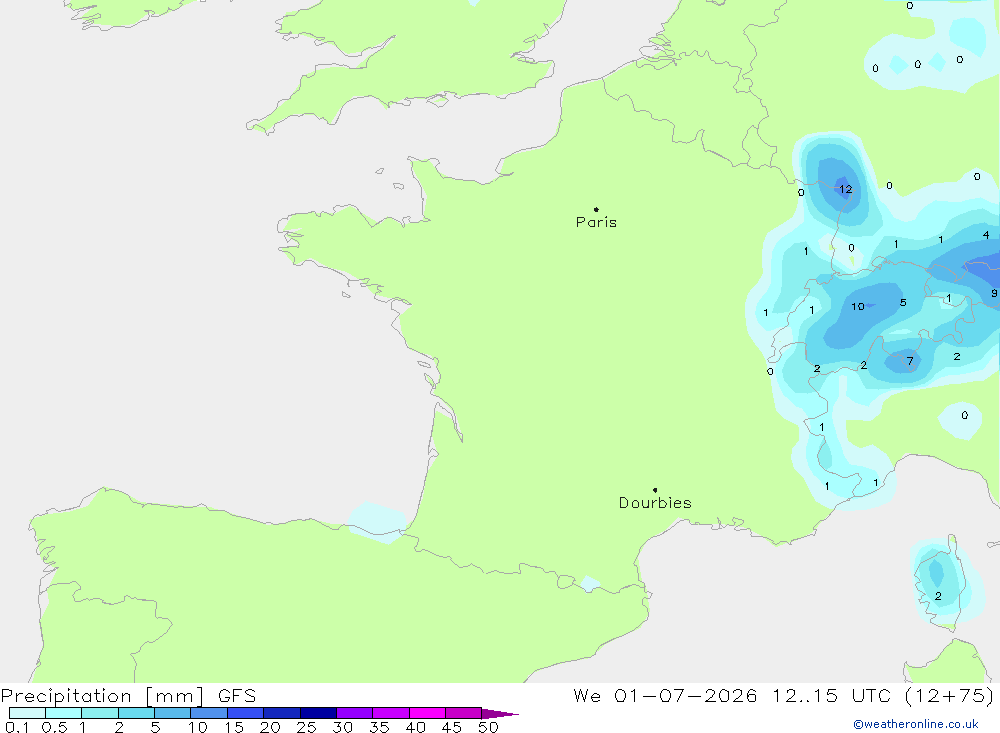1000x733 pixels.
Task: Click the legend label 0.1
Action: [17, 727]
